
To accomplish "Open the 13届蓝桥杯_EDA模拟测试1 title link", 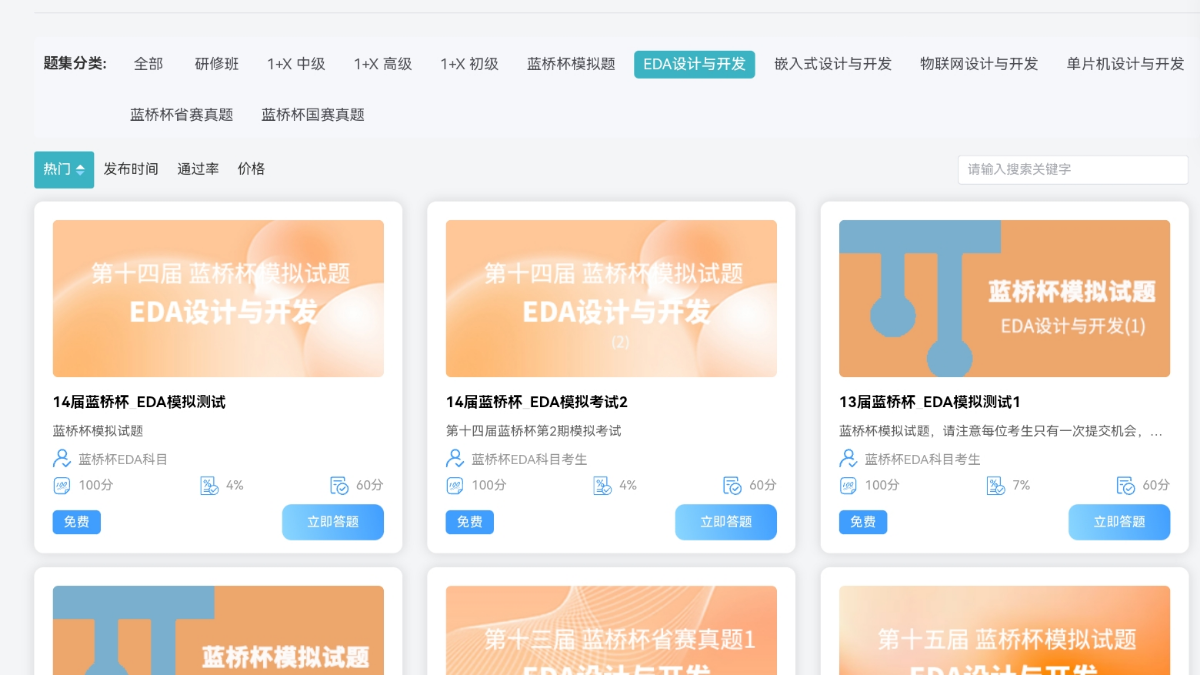I will click(930, 402).
